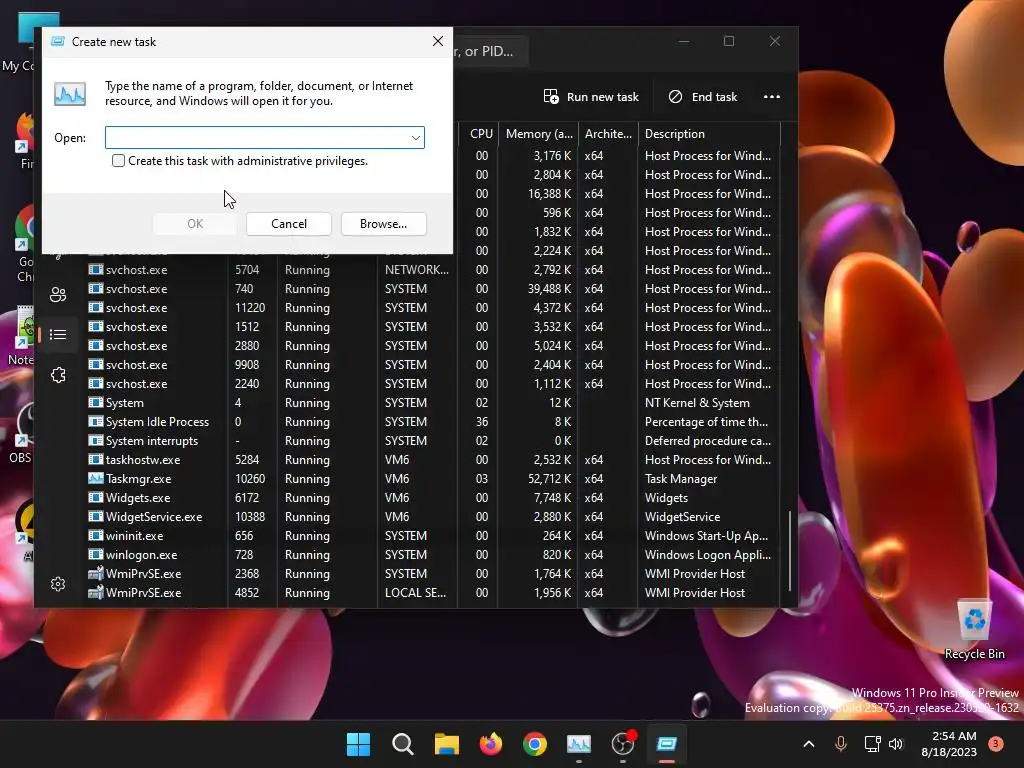Click Run new task button
The width and height of the screenshot is (1024, 768).
coord(591,97)
